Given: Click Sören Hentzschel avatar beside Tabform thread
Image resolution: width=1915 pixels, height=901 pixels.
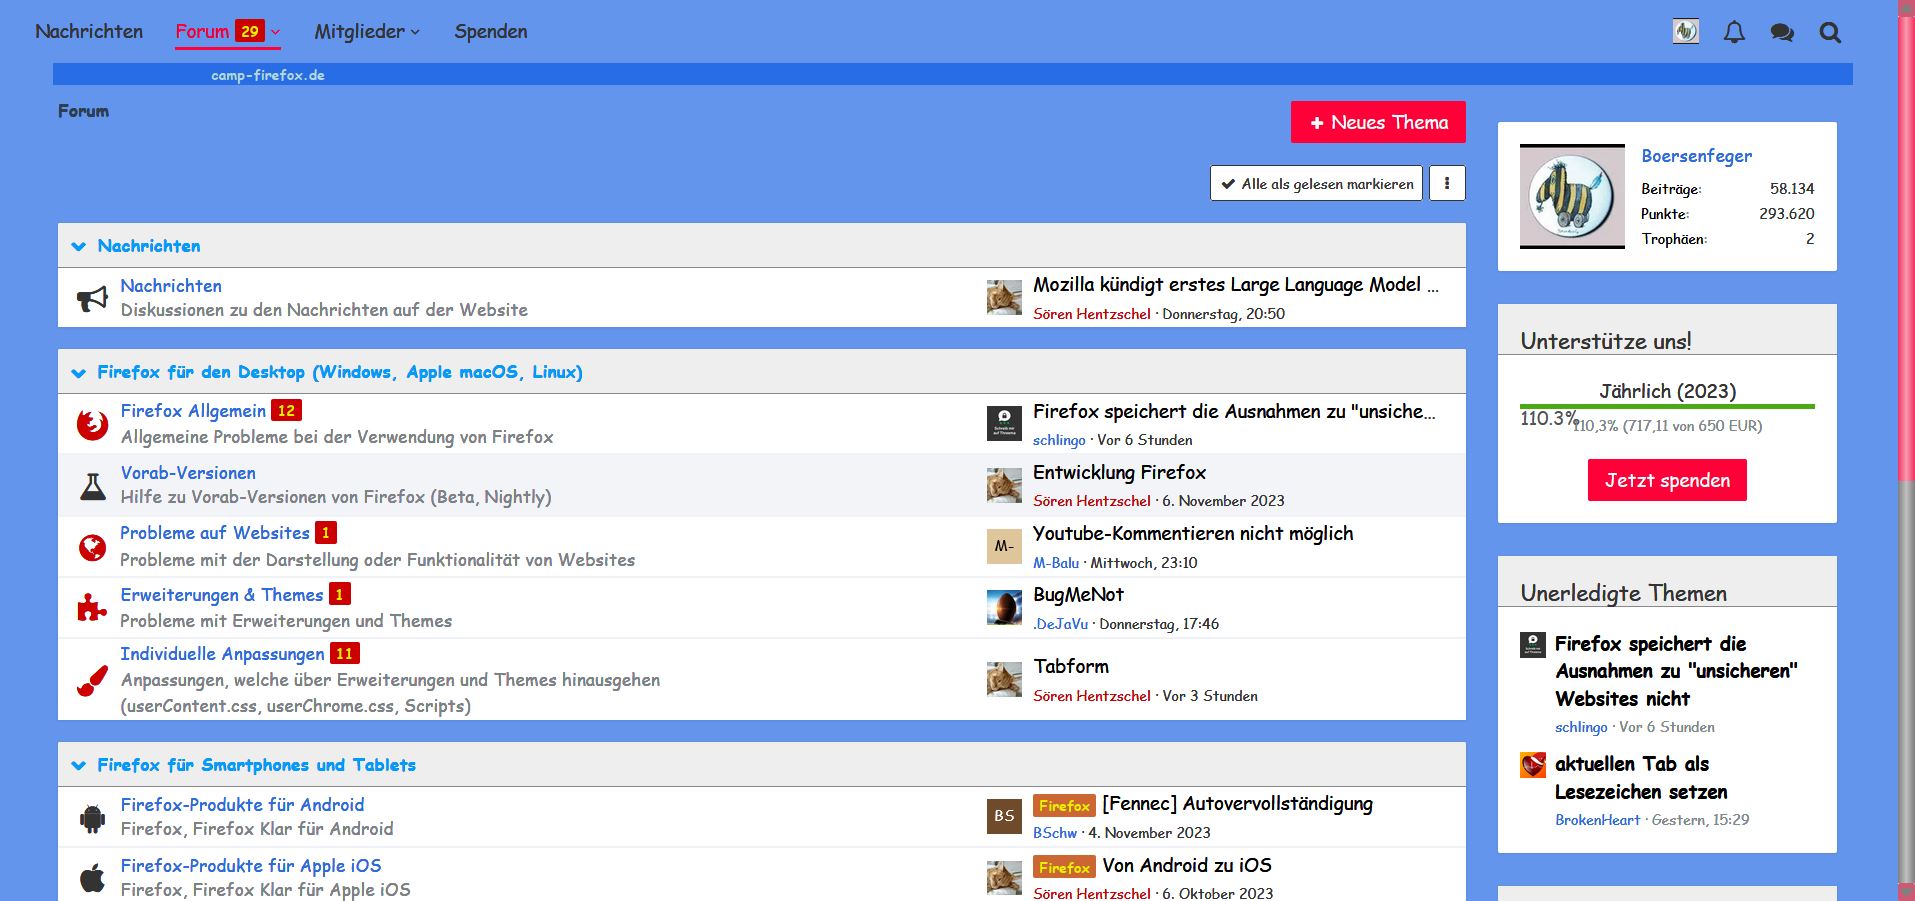Looking at the screenshot, I should click(x=1004, y=679).
